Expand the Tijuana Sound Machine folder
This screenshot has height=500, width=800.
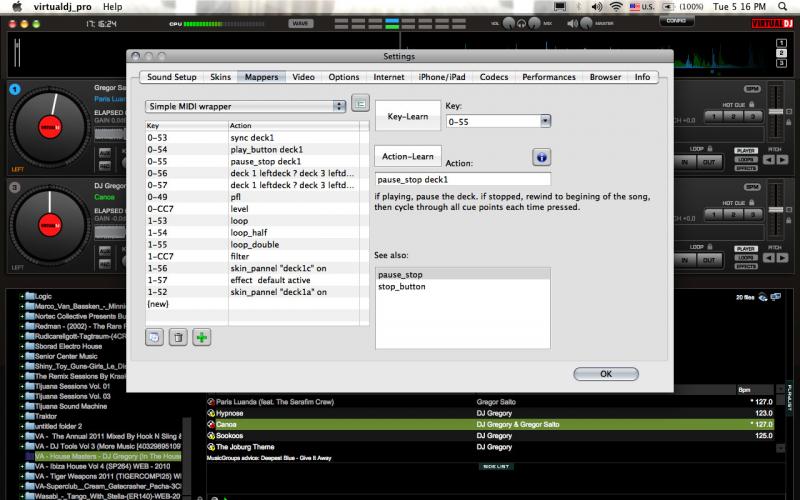click(x=22, y=406)
